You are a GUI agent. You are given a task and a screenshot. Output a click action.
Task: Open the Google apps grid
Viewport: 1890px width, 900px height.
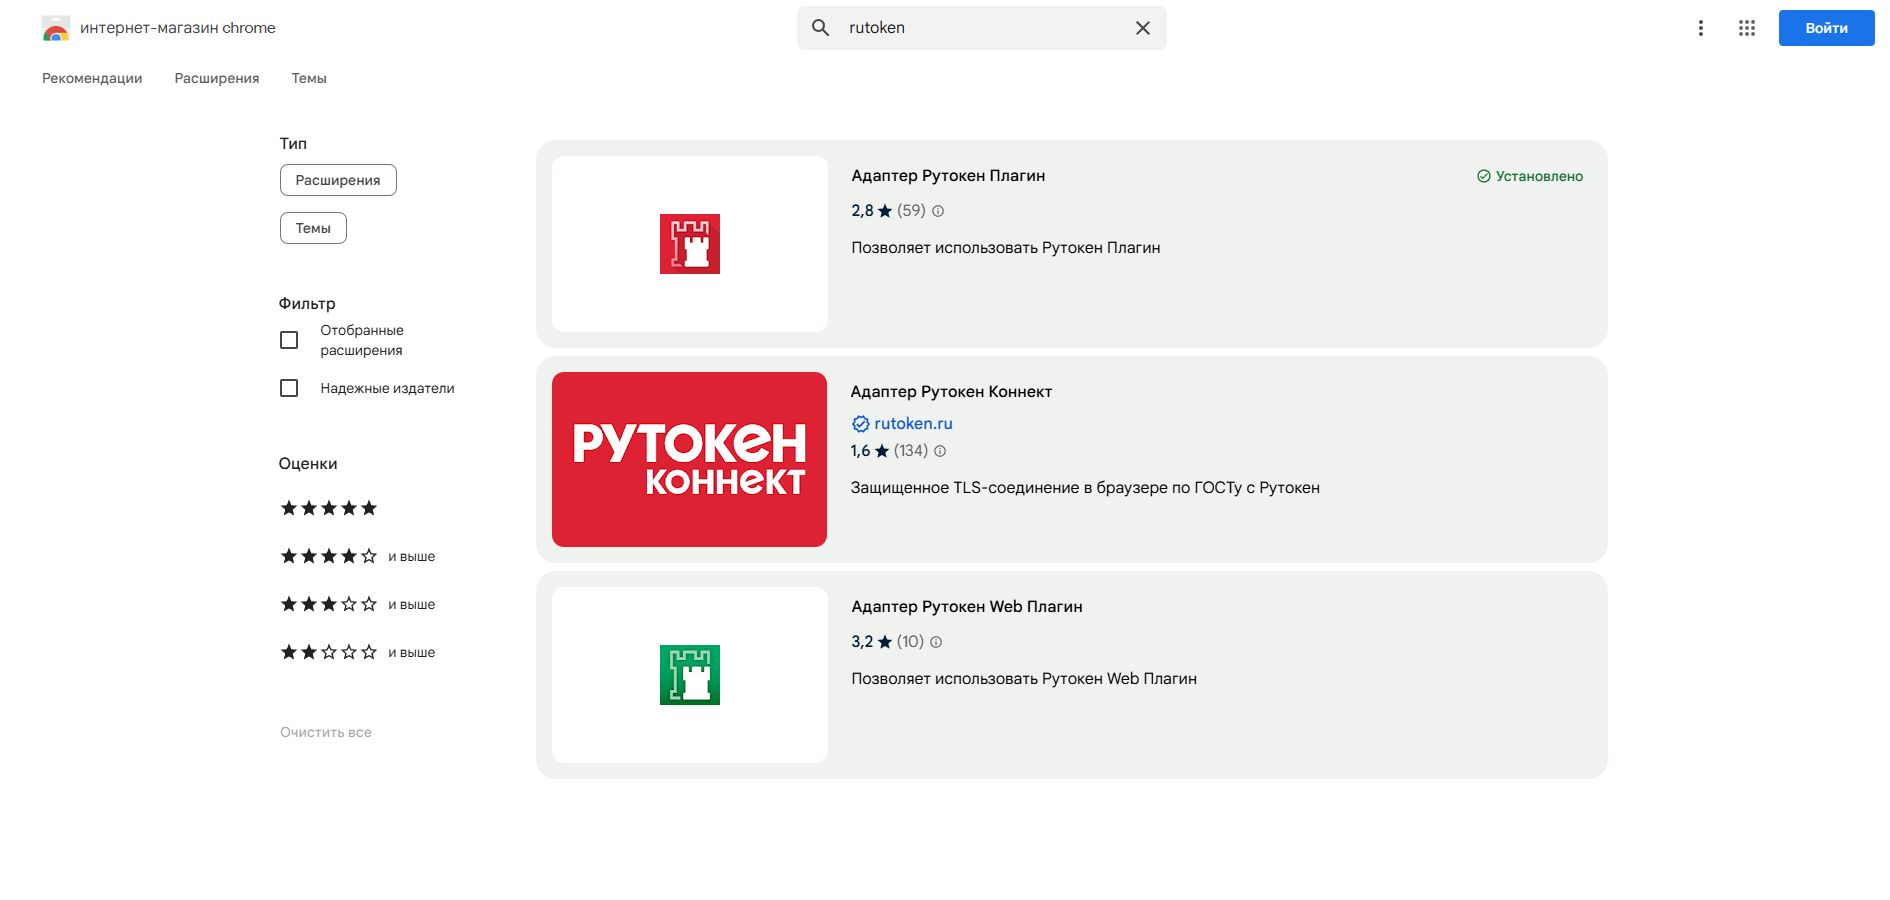click(1747, 28)
